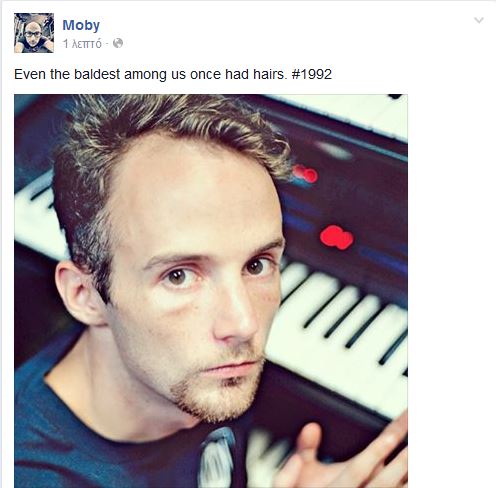Viewport: 496px width, 488px height.
Task: Visit the Moby page name link
Action: point(81,25)
